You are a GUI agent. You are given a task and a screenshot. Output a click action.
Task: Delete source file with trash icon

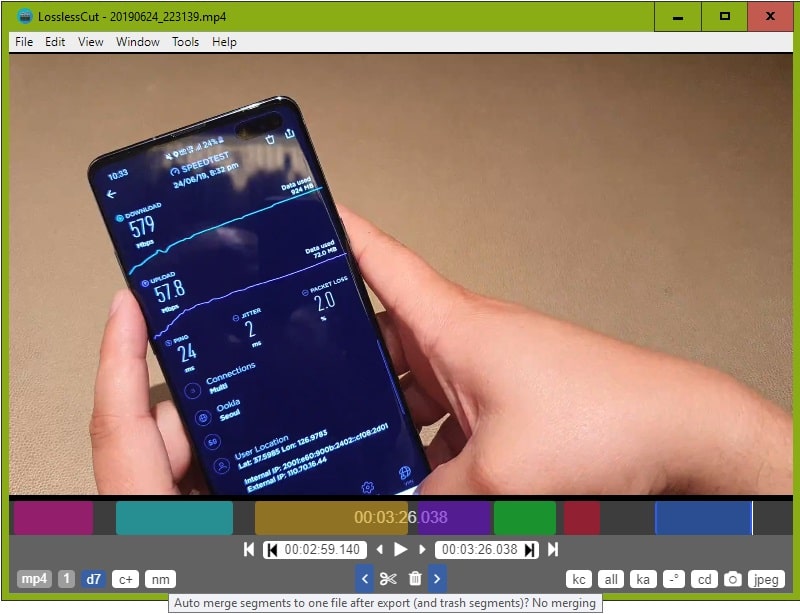(415, 579)
